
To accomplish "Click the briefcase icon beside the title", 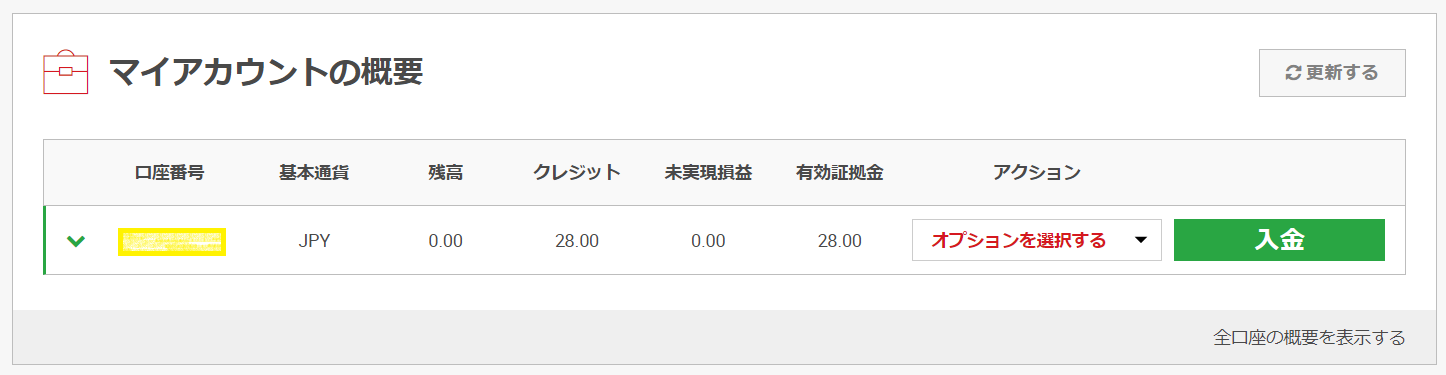I will (x=66, y=72).
